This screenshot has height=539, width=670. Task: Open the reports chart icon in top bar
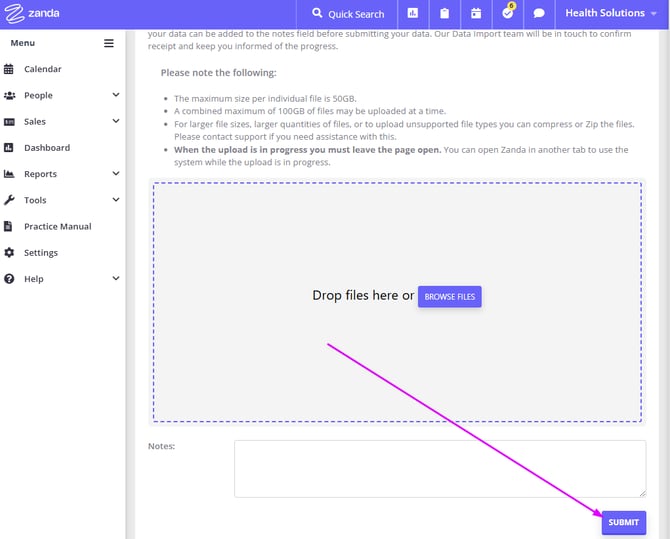coord(412,14)
